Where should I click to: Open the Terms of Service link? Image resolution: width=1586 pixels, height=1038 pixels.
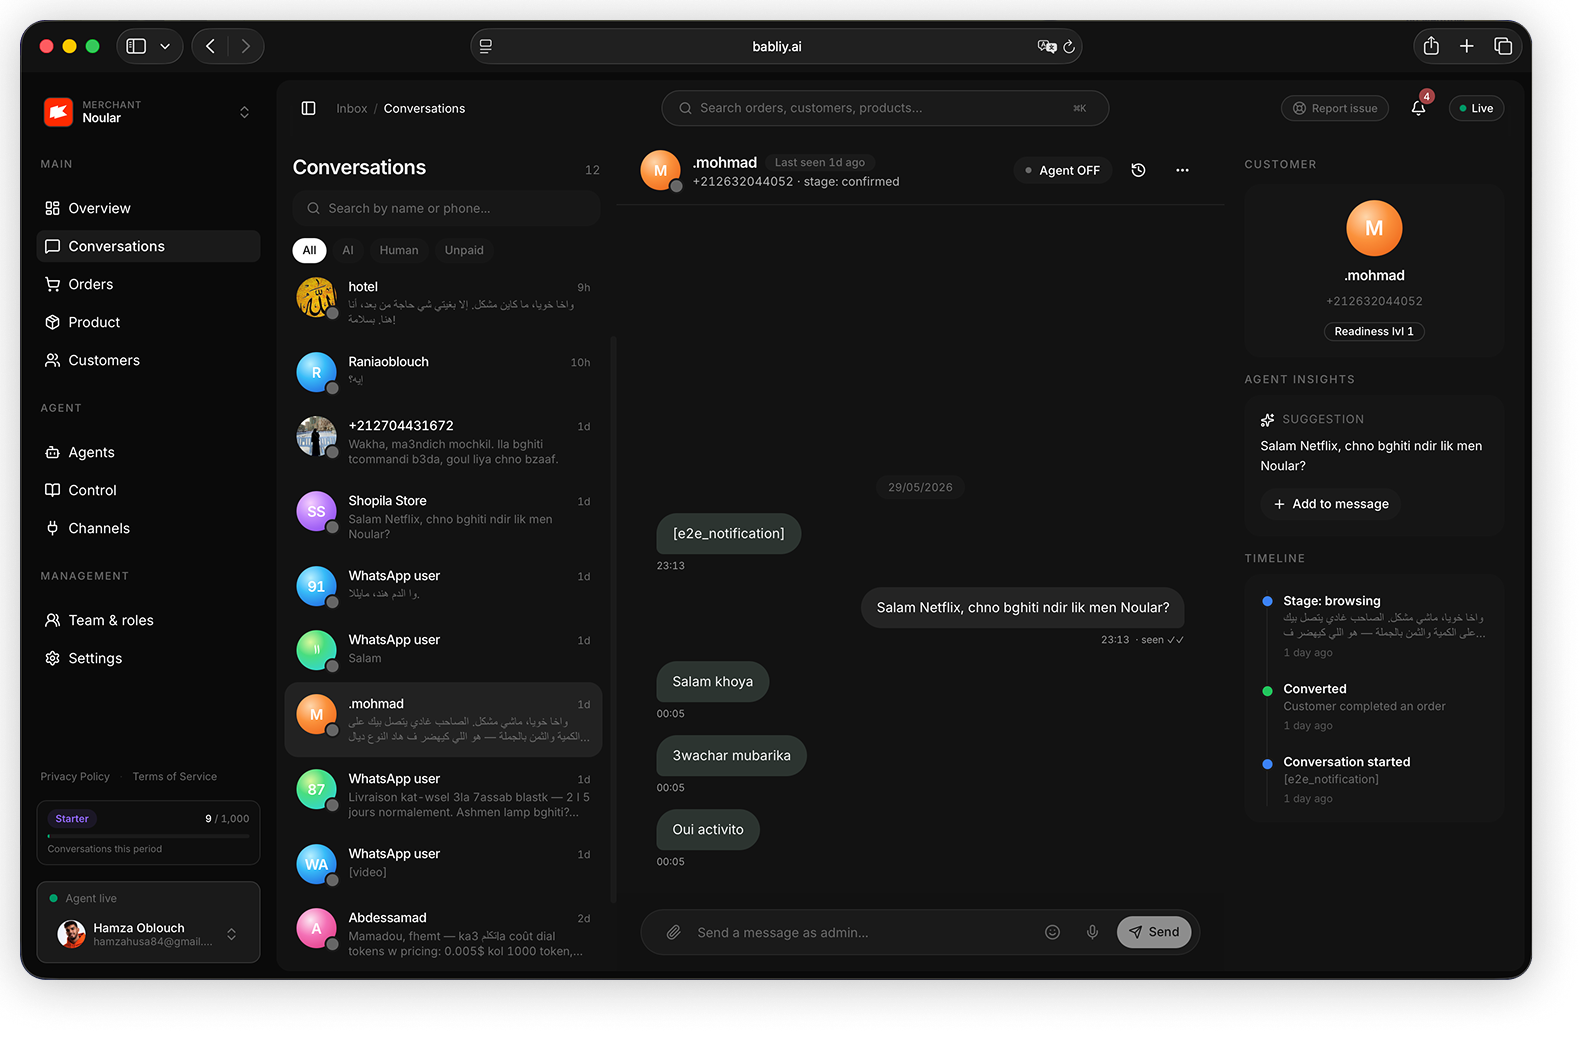pos(175,777)
